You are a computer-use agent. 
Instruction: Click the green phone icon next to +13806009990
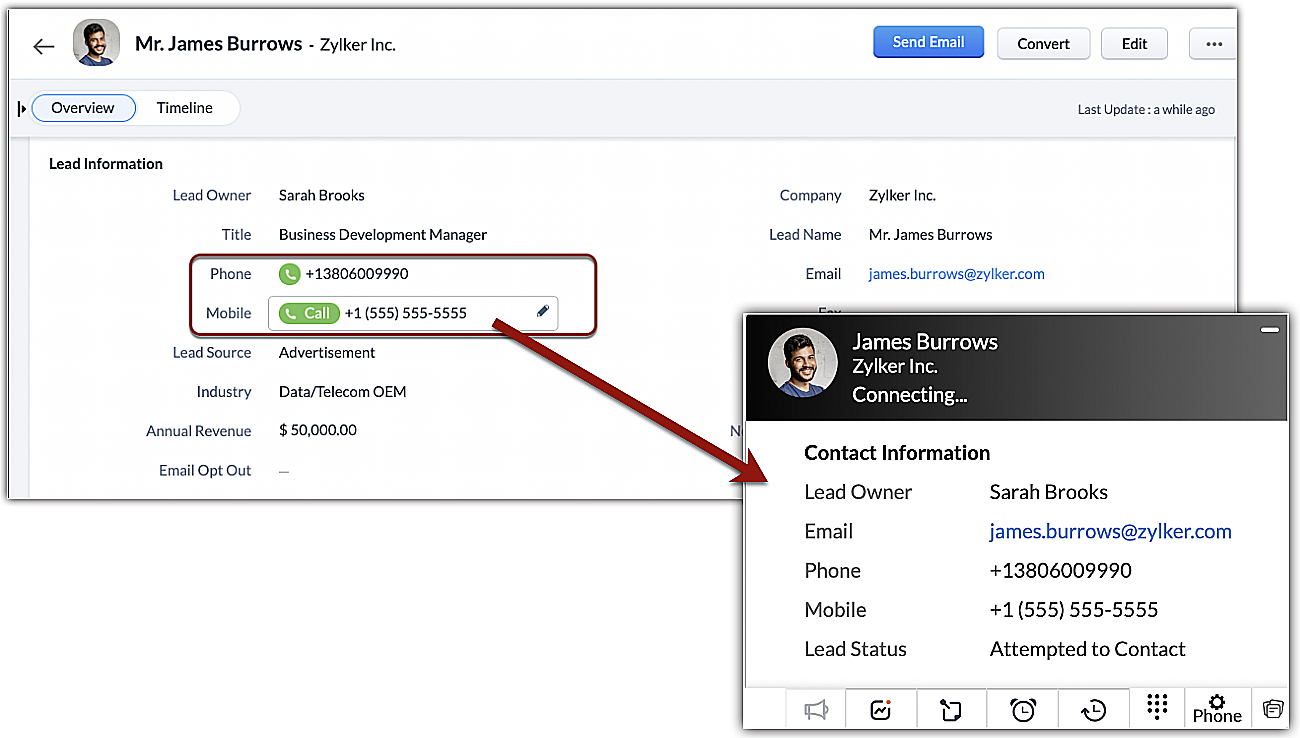289,274
